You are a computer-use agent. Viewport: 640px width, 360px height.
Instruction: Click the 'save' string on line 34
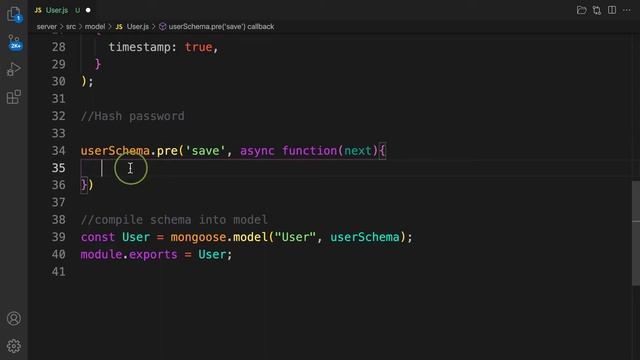click(x=205, y=151)
